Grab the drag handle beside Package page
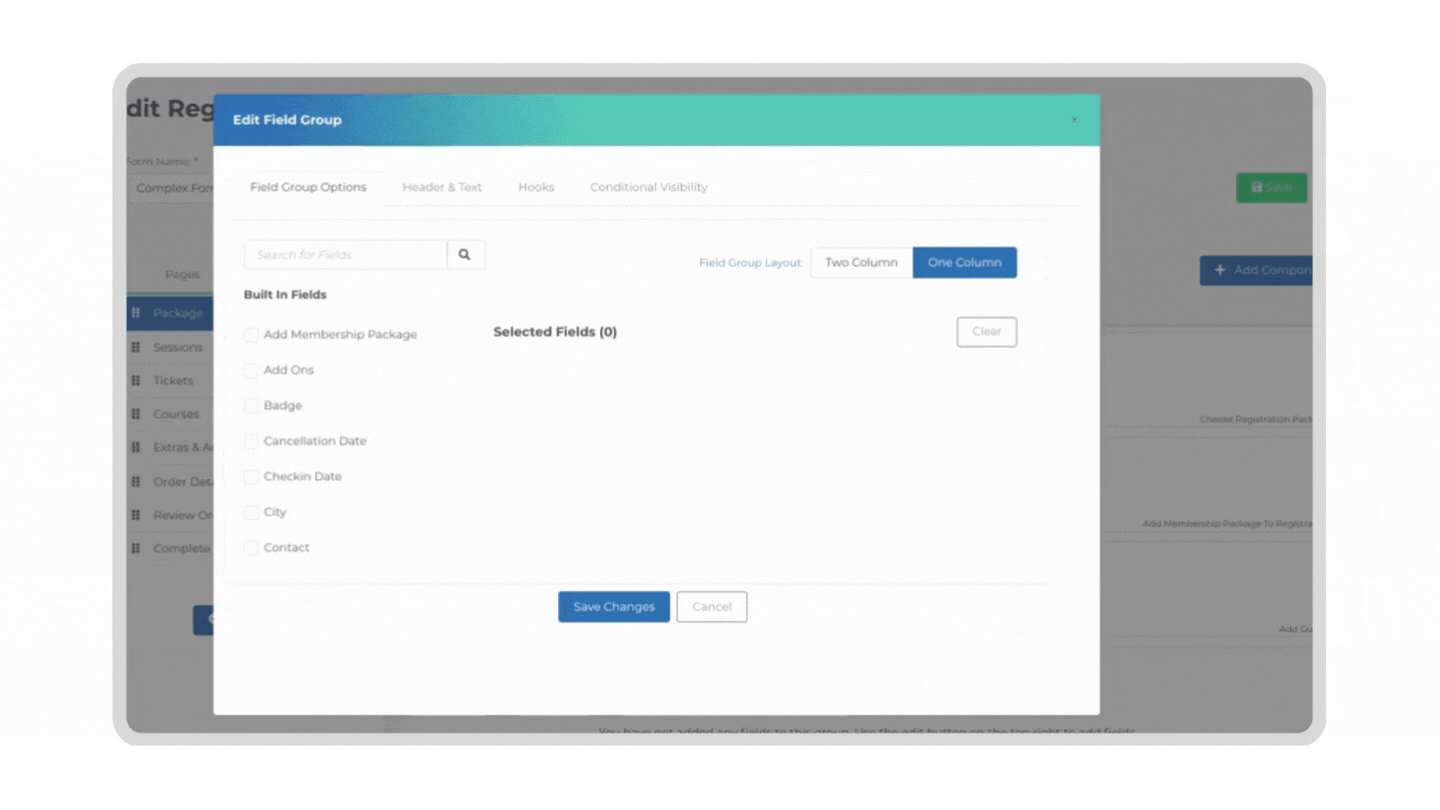Viewport: 1440px width, 810px height. tap(136, 313)
